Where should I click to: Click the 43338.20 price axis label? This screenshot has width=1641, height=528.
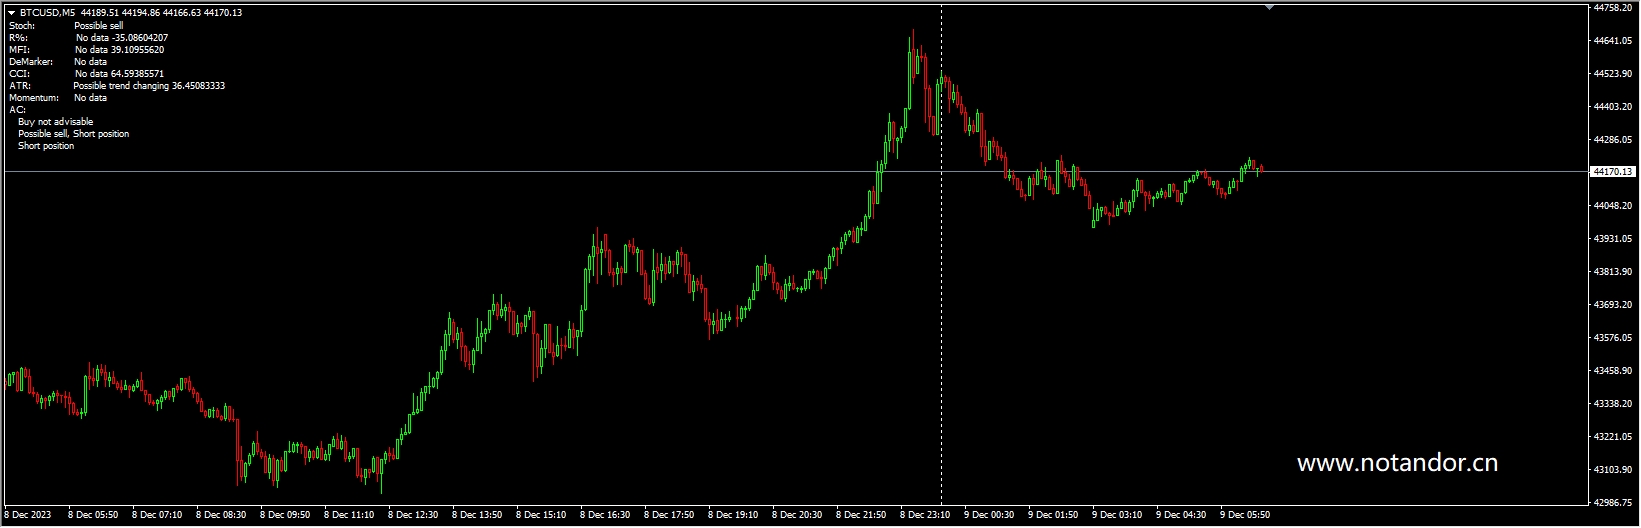(x=1612, y=403)
